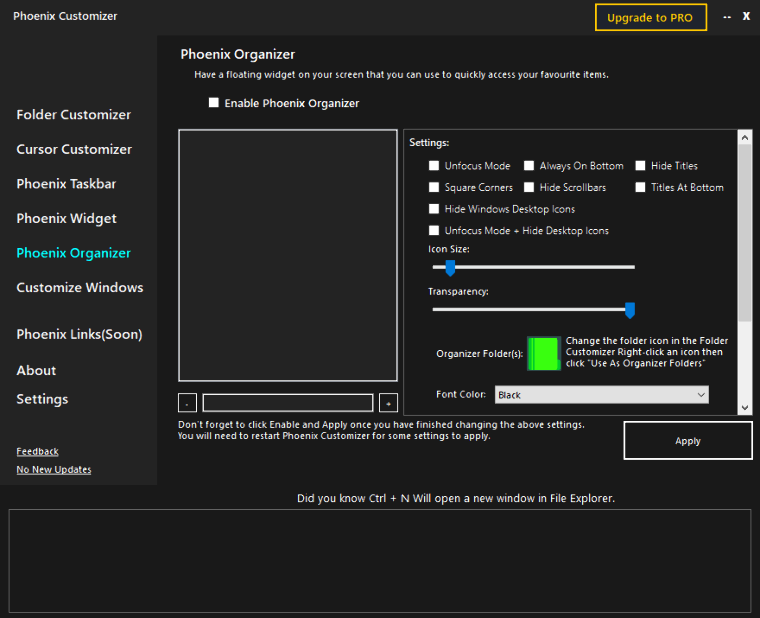This screenshot has width=760, height=618.
Task: Check the Hide Titles option
Action: [640, 166]
